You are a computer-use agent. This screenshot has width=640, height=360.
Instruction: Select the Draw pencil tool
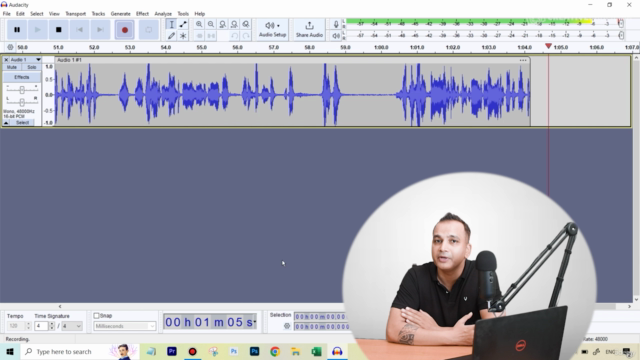(171, 36)
